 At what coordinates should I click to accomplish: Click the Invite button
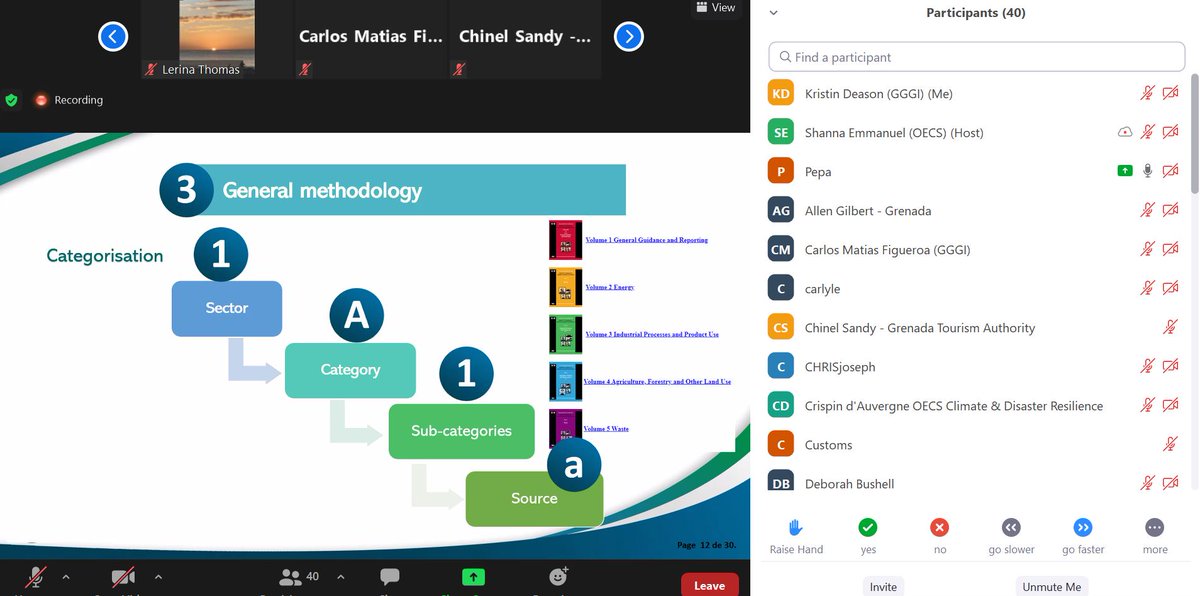(883, 586)
